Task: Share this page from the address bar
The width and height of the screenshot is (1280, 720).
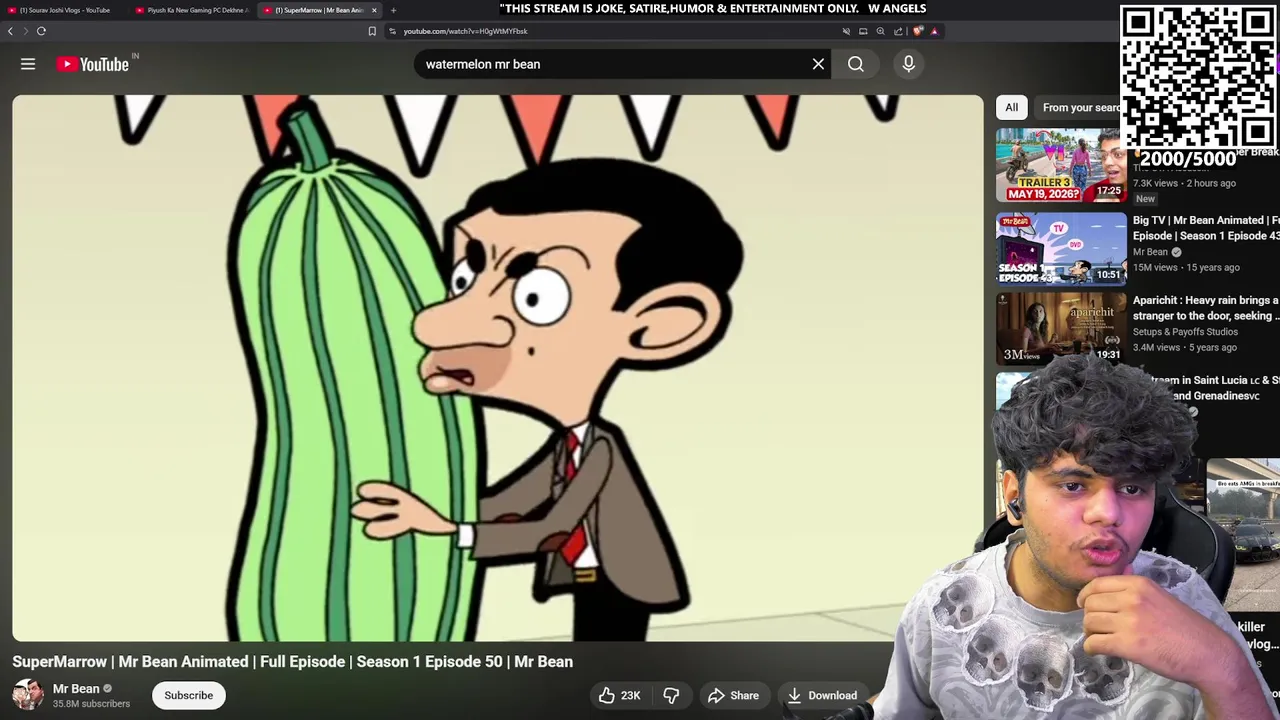Action: point(898,31)
